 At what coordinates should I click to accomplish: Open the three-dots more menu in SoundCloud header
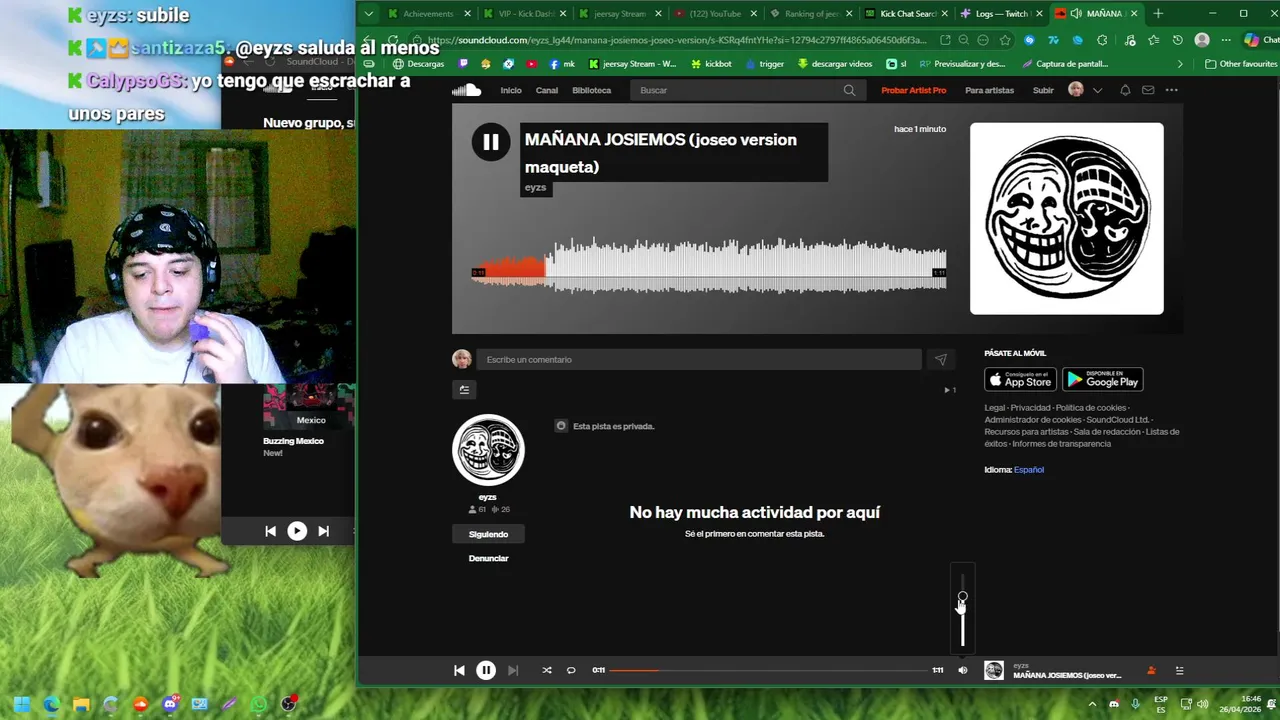coord(1171,90)
